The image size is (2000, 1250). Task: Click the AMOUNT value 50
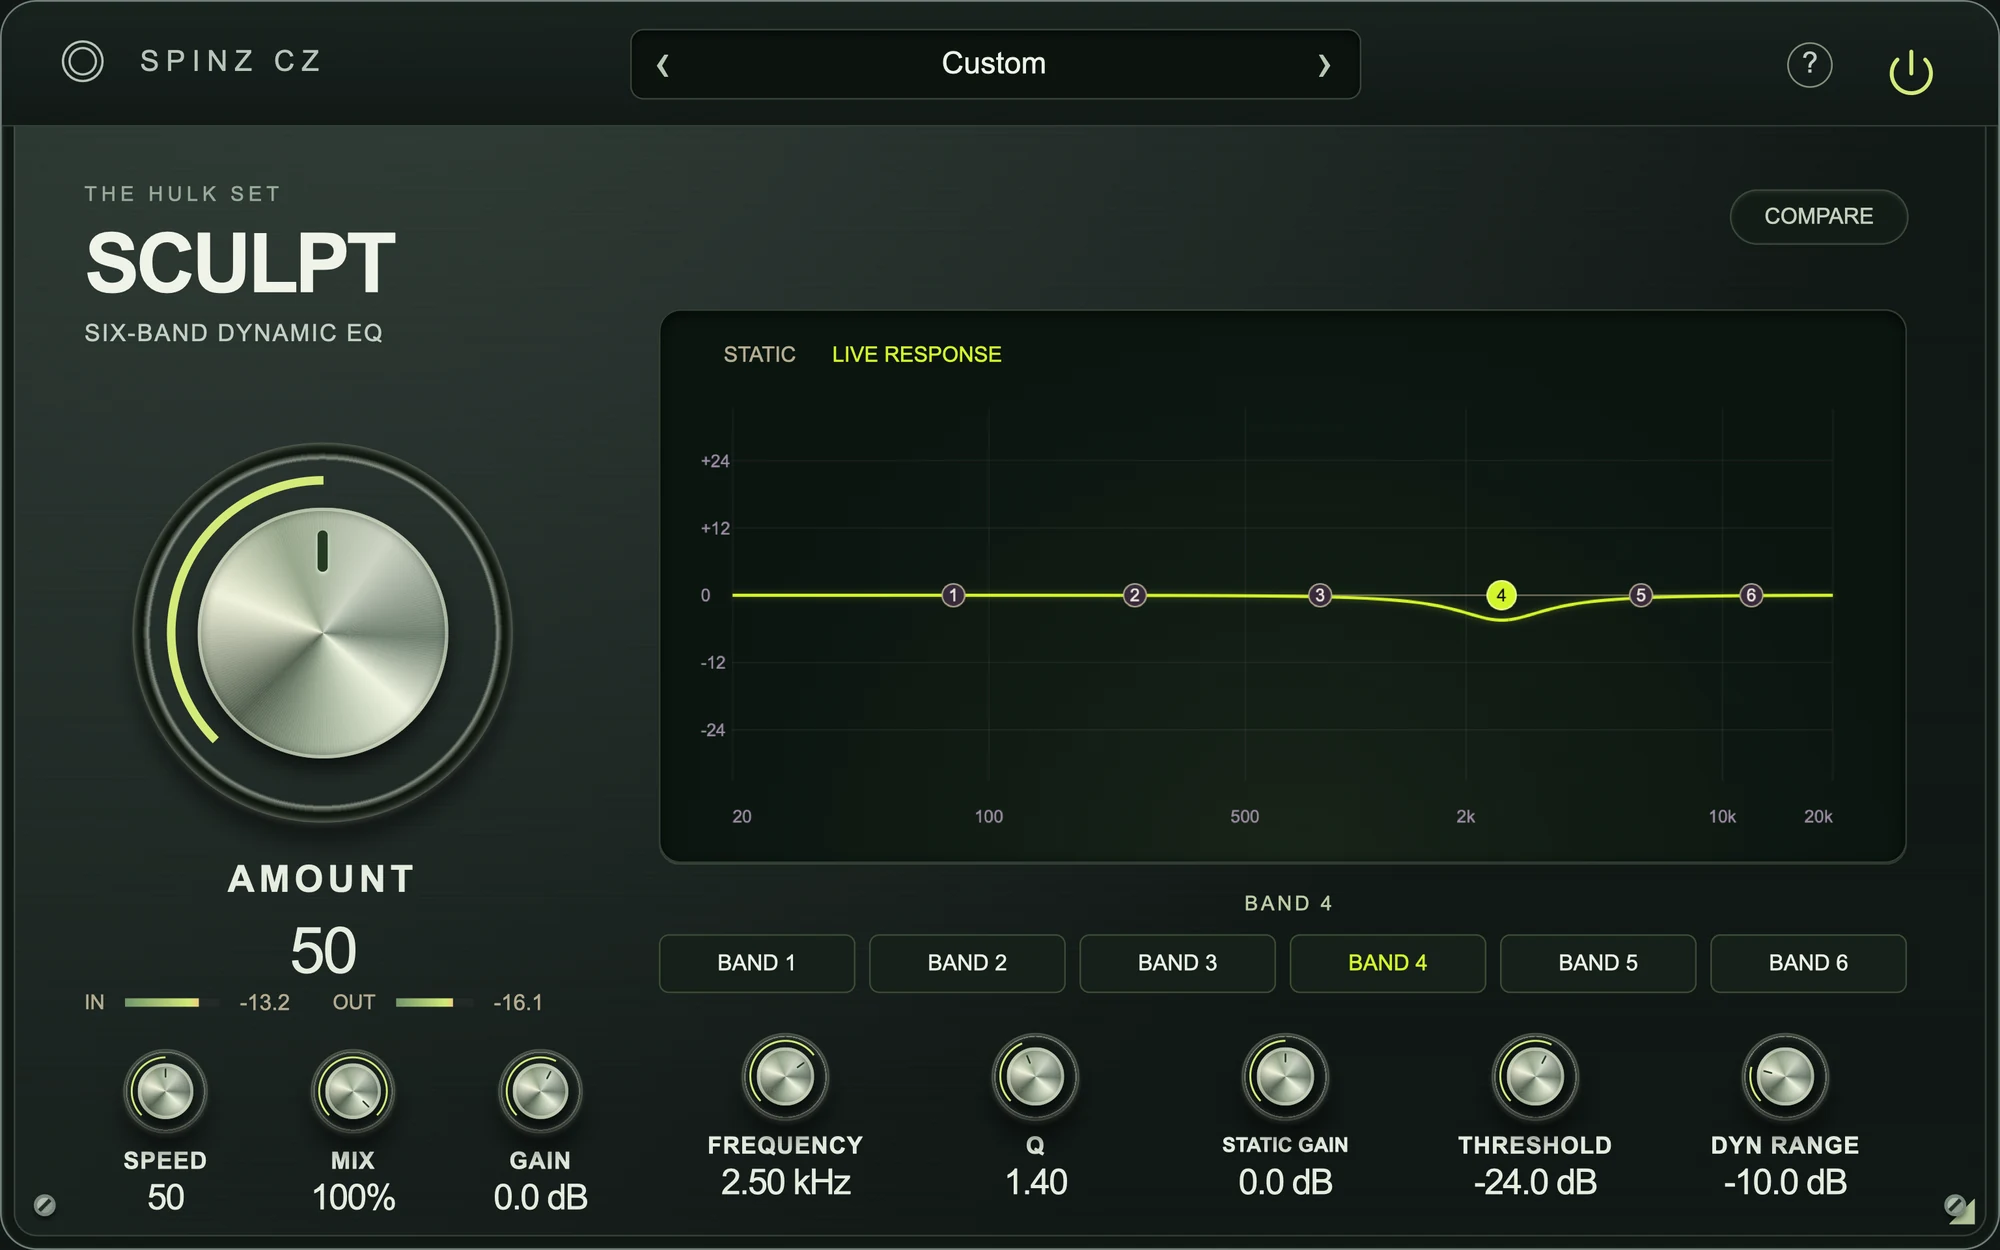tap(323, 950)
